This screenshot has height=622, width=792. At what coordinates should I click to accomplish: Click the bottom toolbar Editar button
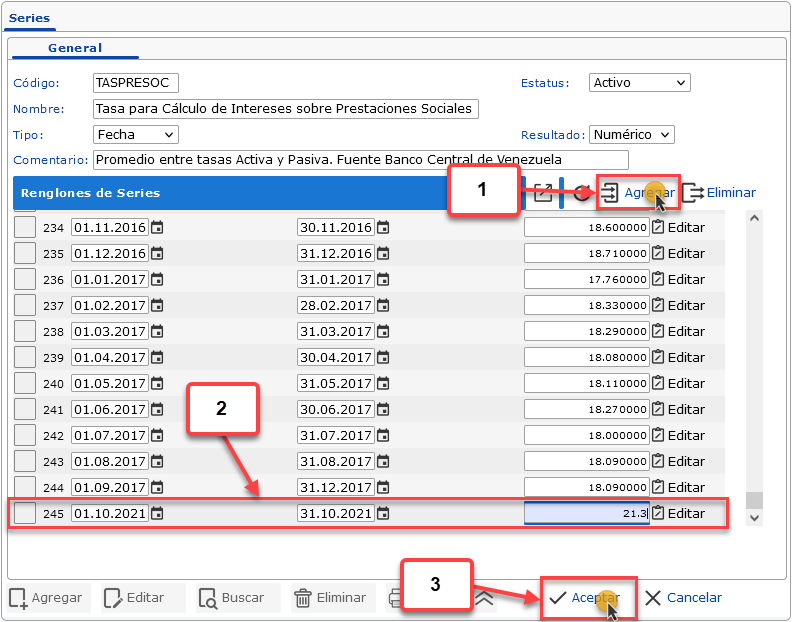[143, 598]
